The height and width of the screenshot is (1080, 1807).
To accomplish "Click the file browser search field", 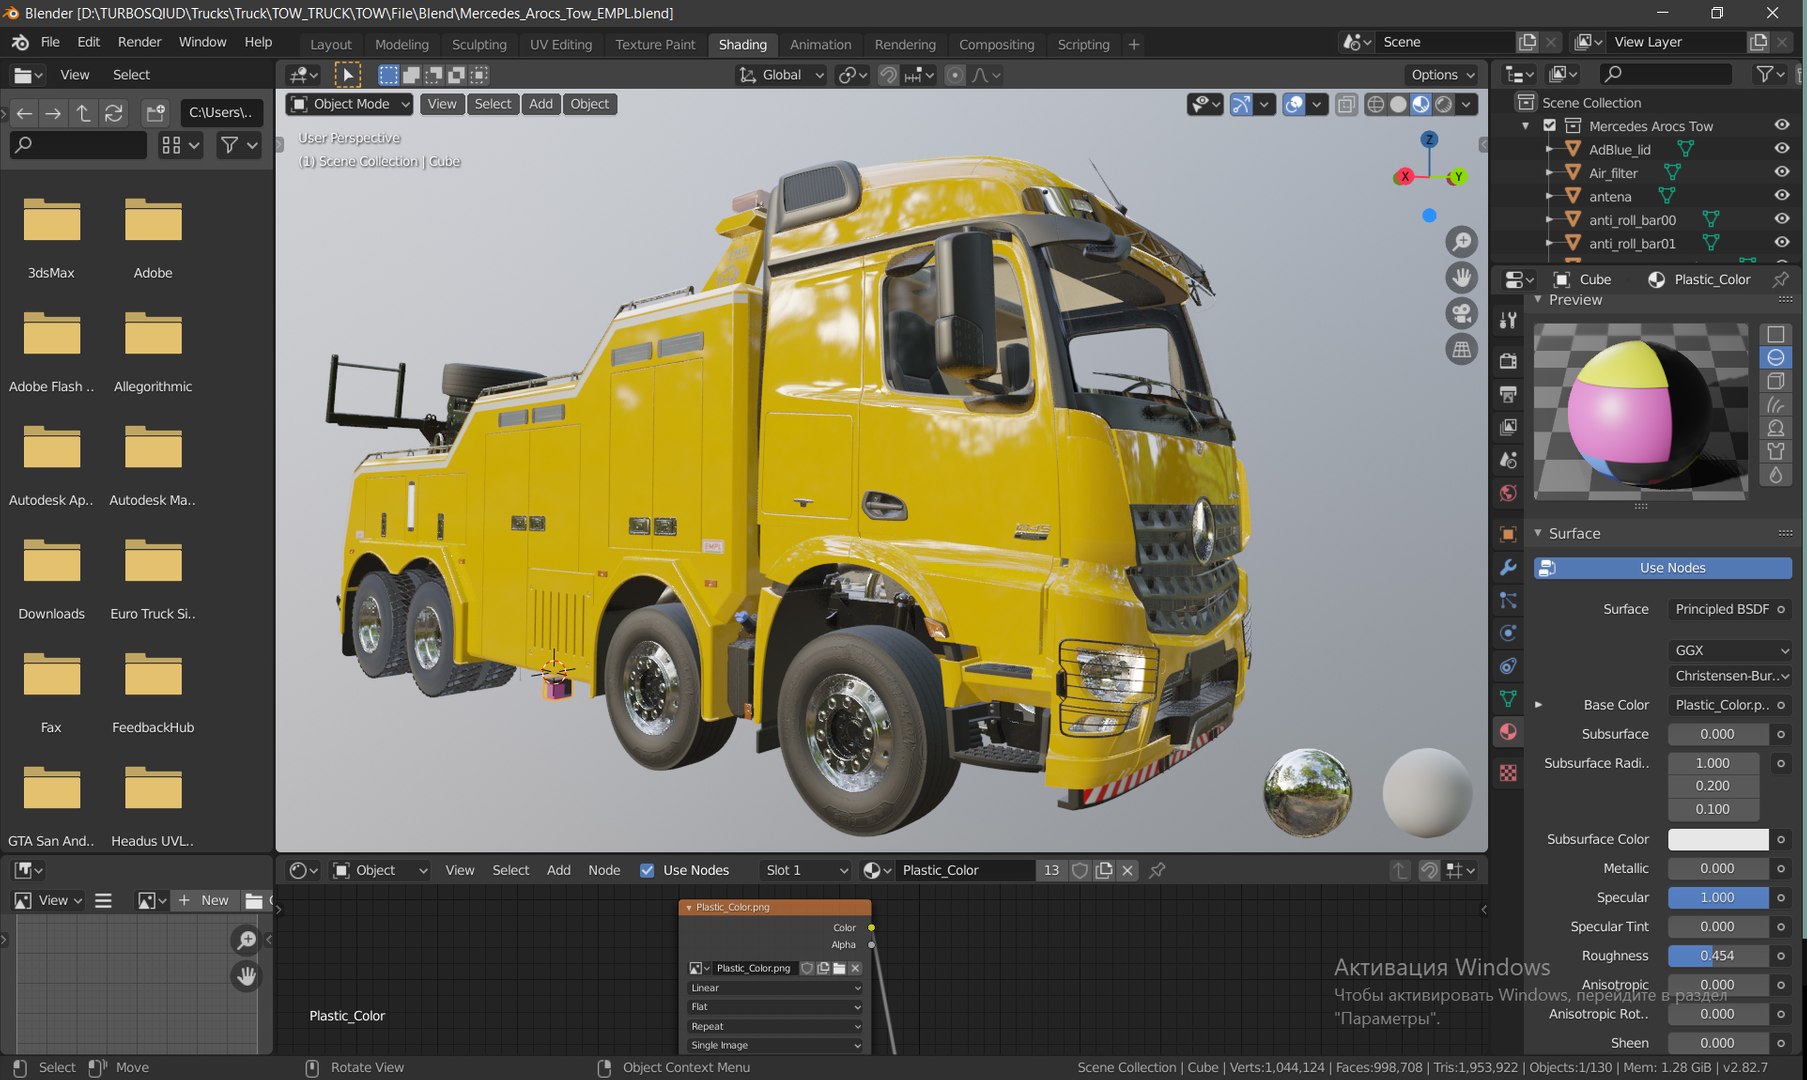I will [x=78, y=145].
